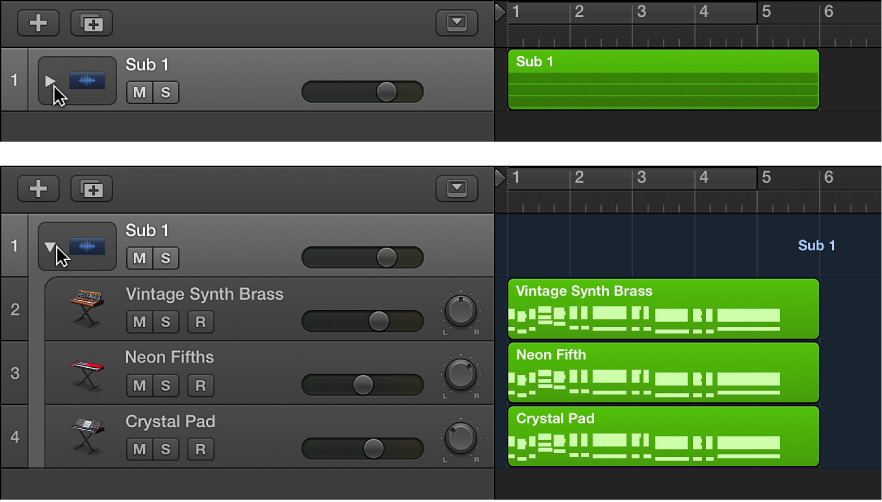
Task: Click bar 6 on the lower panel ruler
Action: pos(829,177)
